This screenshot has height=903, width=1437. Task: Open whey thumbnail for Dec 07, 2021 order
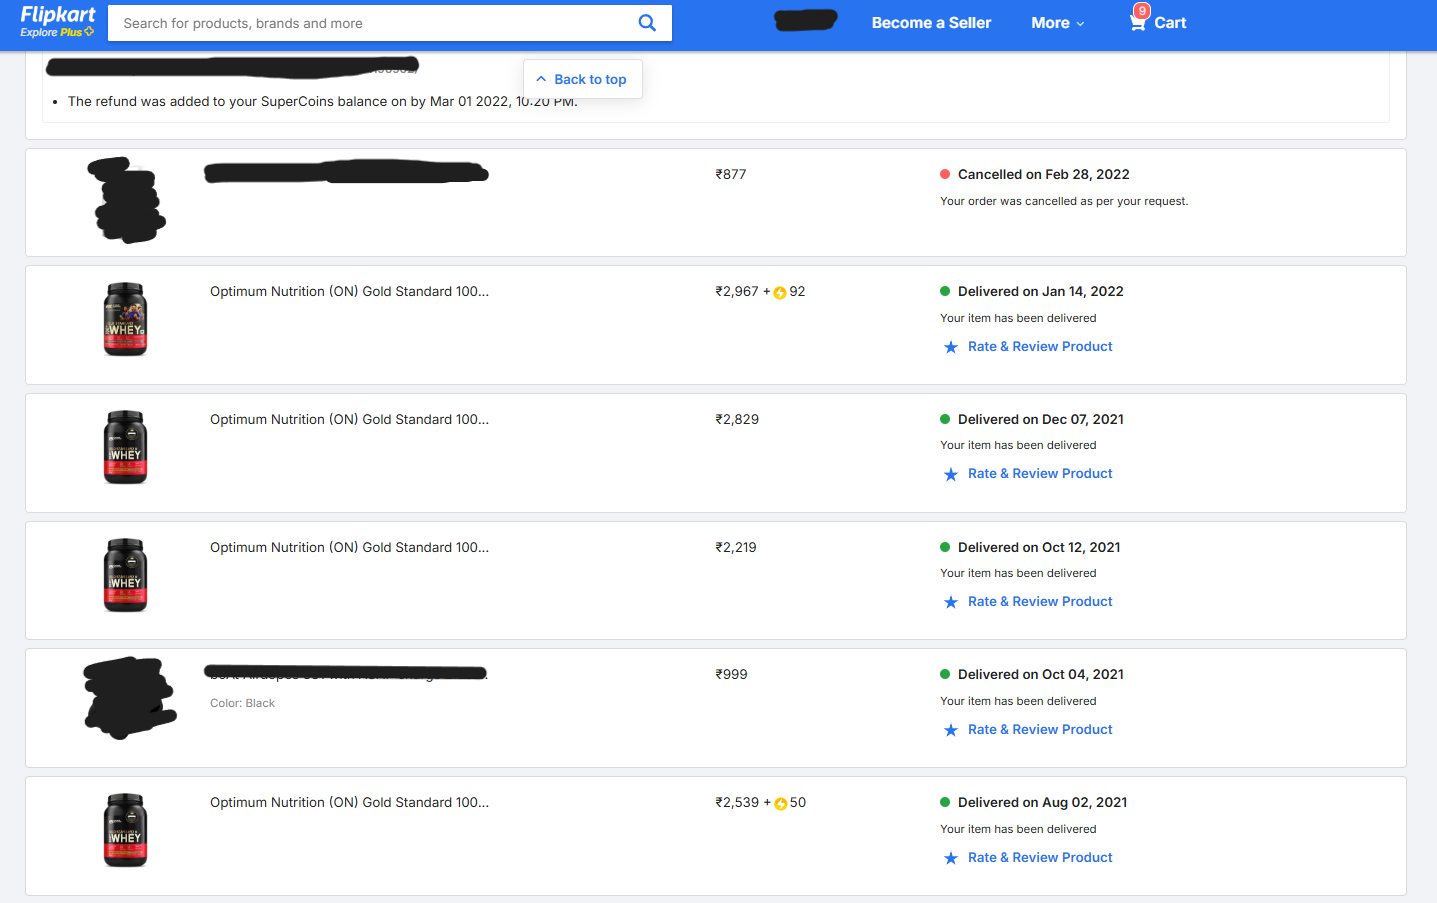tap(125, 447)
